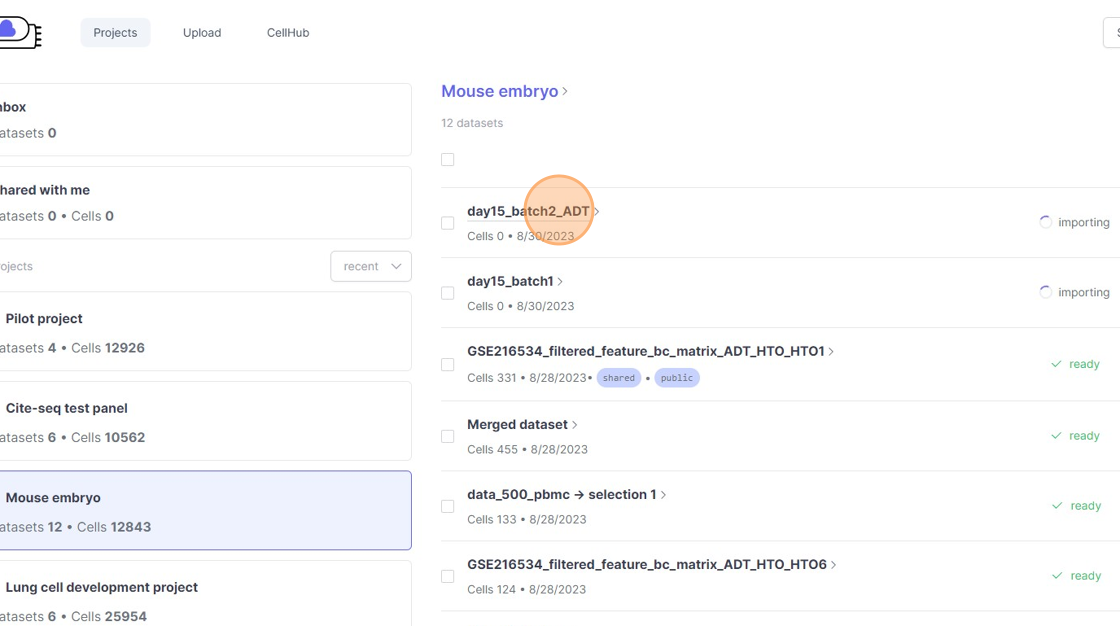Switch to the Upload tab
The image size is (1120, 626).
[x=202, y=33]
